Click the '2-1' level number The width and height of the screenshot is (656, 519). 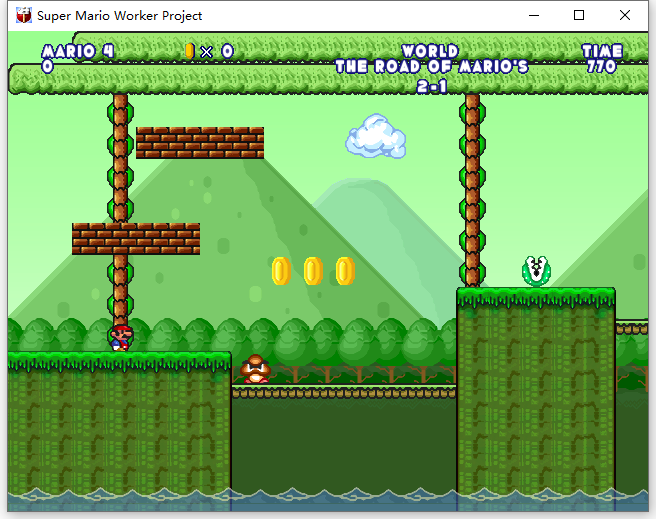(432, 87)
